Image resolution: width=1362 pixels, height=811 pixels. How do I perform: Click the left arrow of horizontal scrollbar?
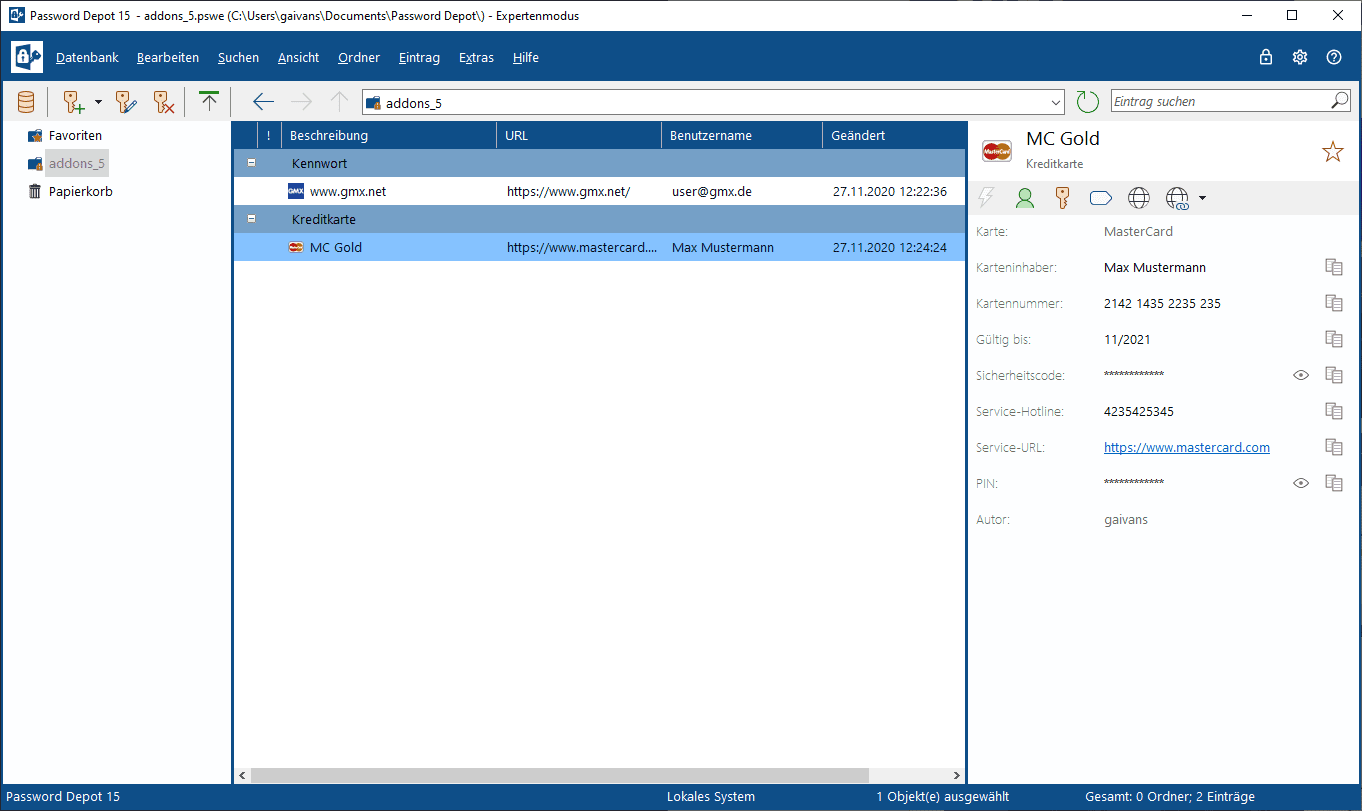(x=242, y=775)
